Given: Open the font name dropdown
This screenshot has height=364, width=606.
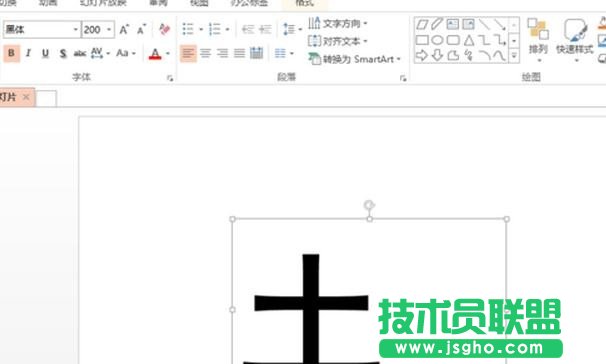Looking at the screenshot, I should (76, 29).
